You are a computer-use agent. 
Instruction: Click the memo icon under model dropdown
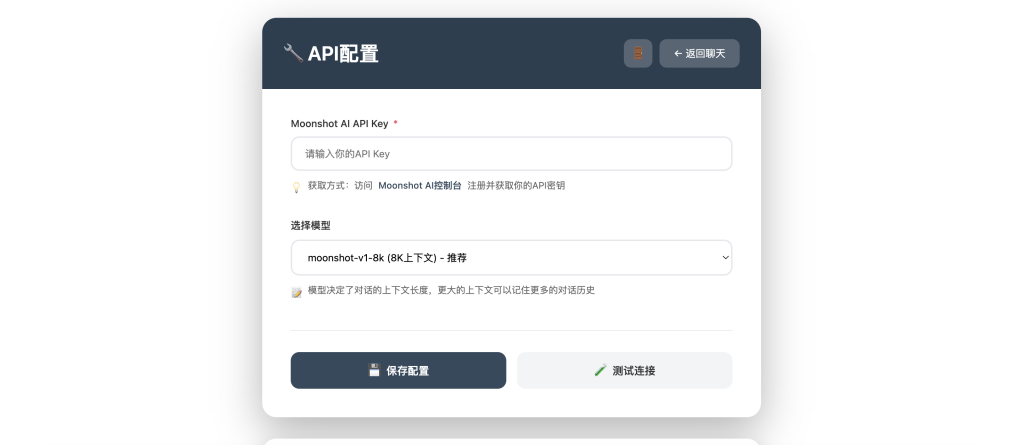(296, 292)
